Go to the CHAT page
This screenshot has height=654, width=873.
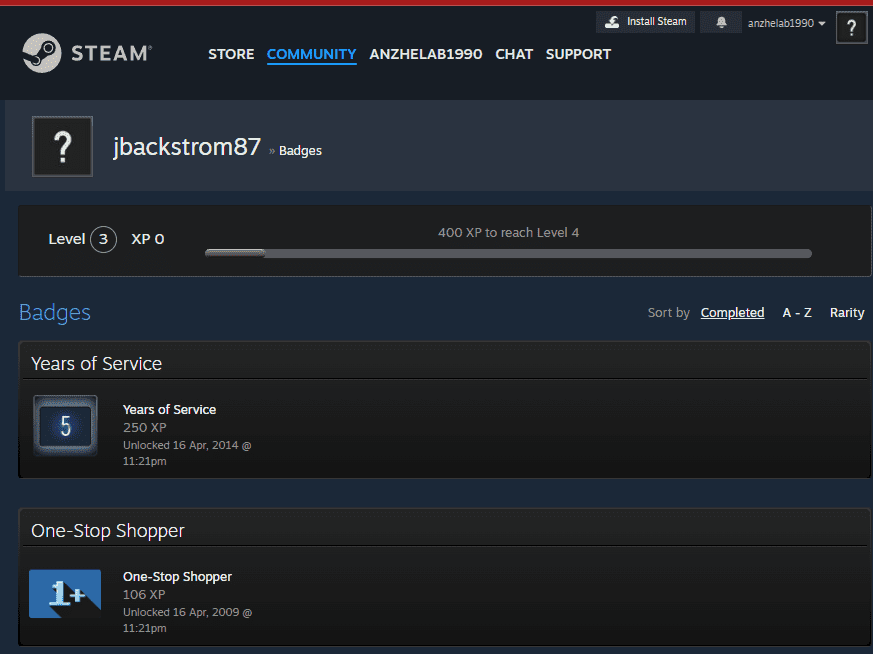pyautogui.click(x=514, y=54)
